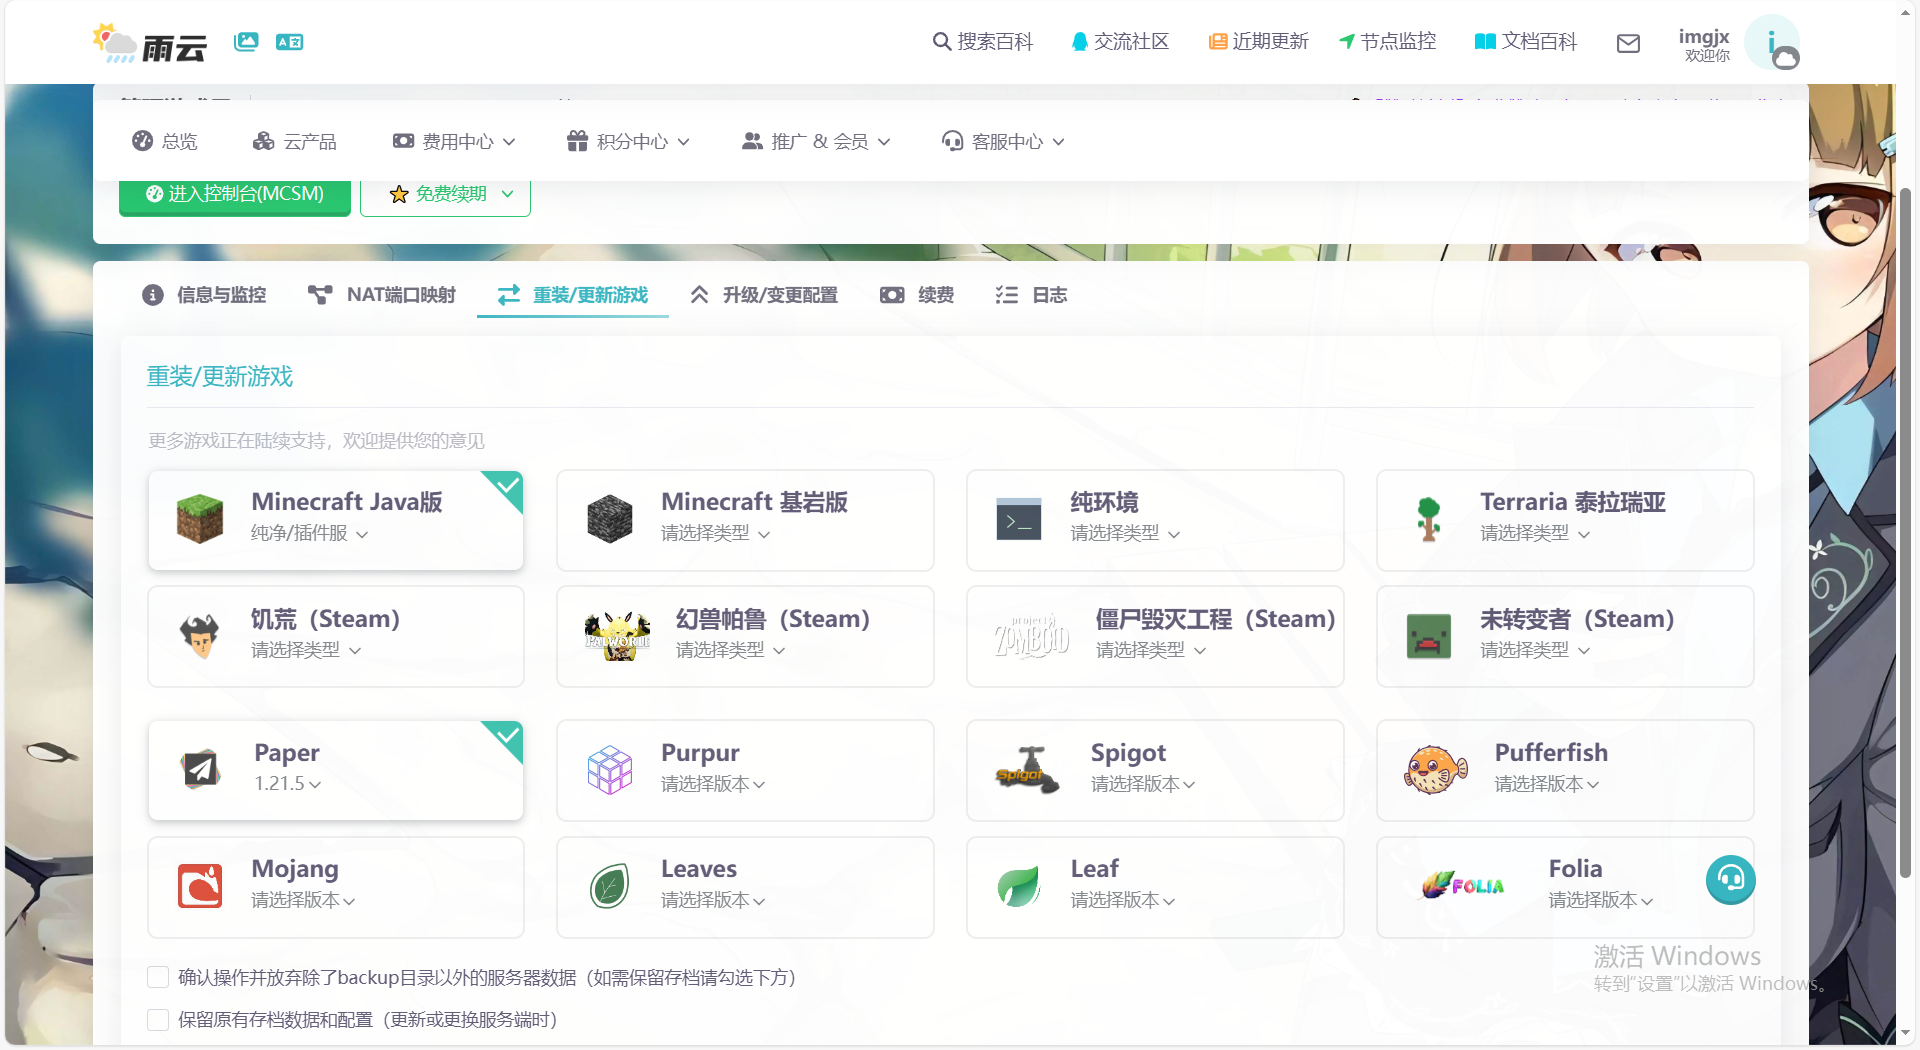1920x1050 pixels.
Task: Open the 纯净/插件服 type dropdown
Action: coord(310,533)
